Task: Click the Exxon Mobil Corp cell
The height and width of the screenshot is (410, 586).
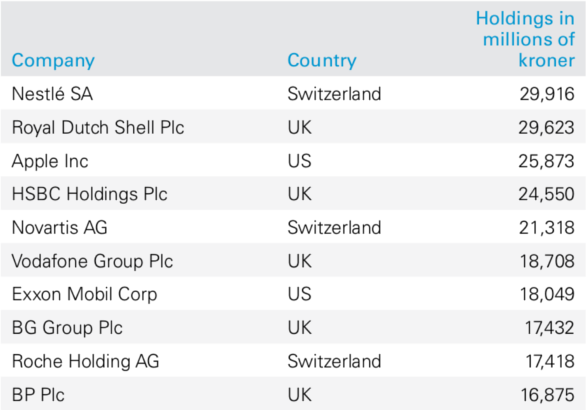Action: tap(84, 295)
